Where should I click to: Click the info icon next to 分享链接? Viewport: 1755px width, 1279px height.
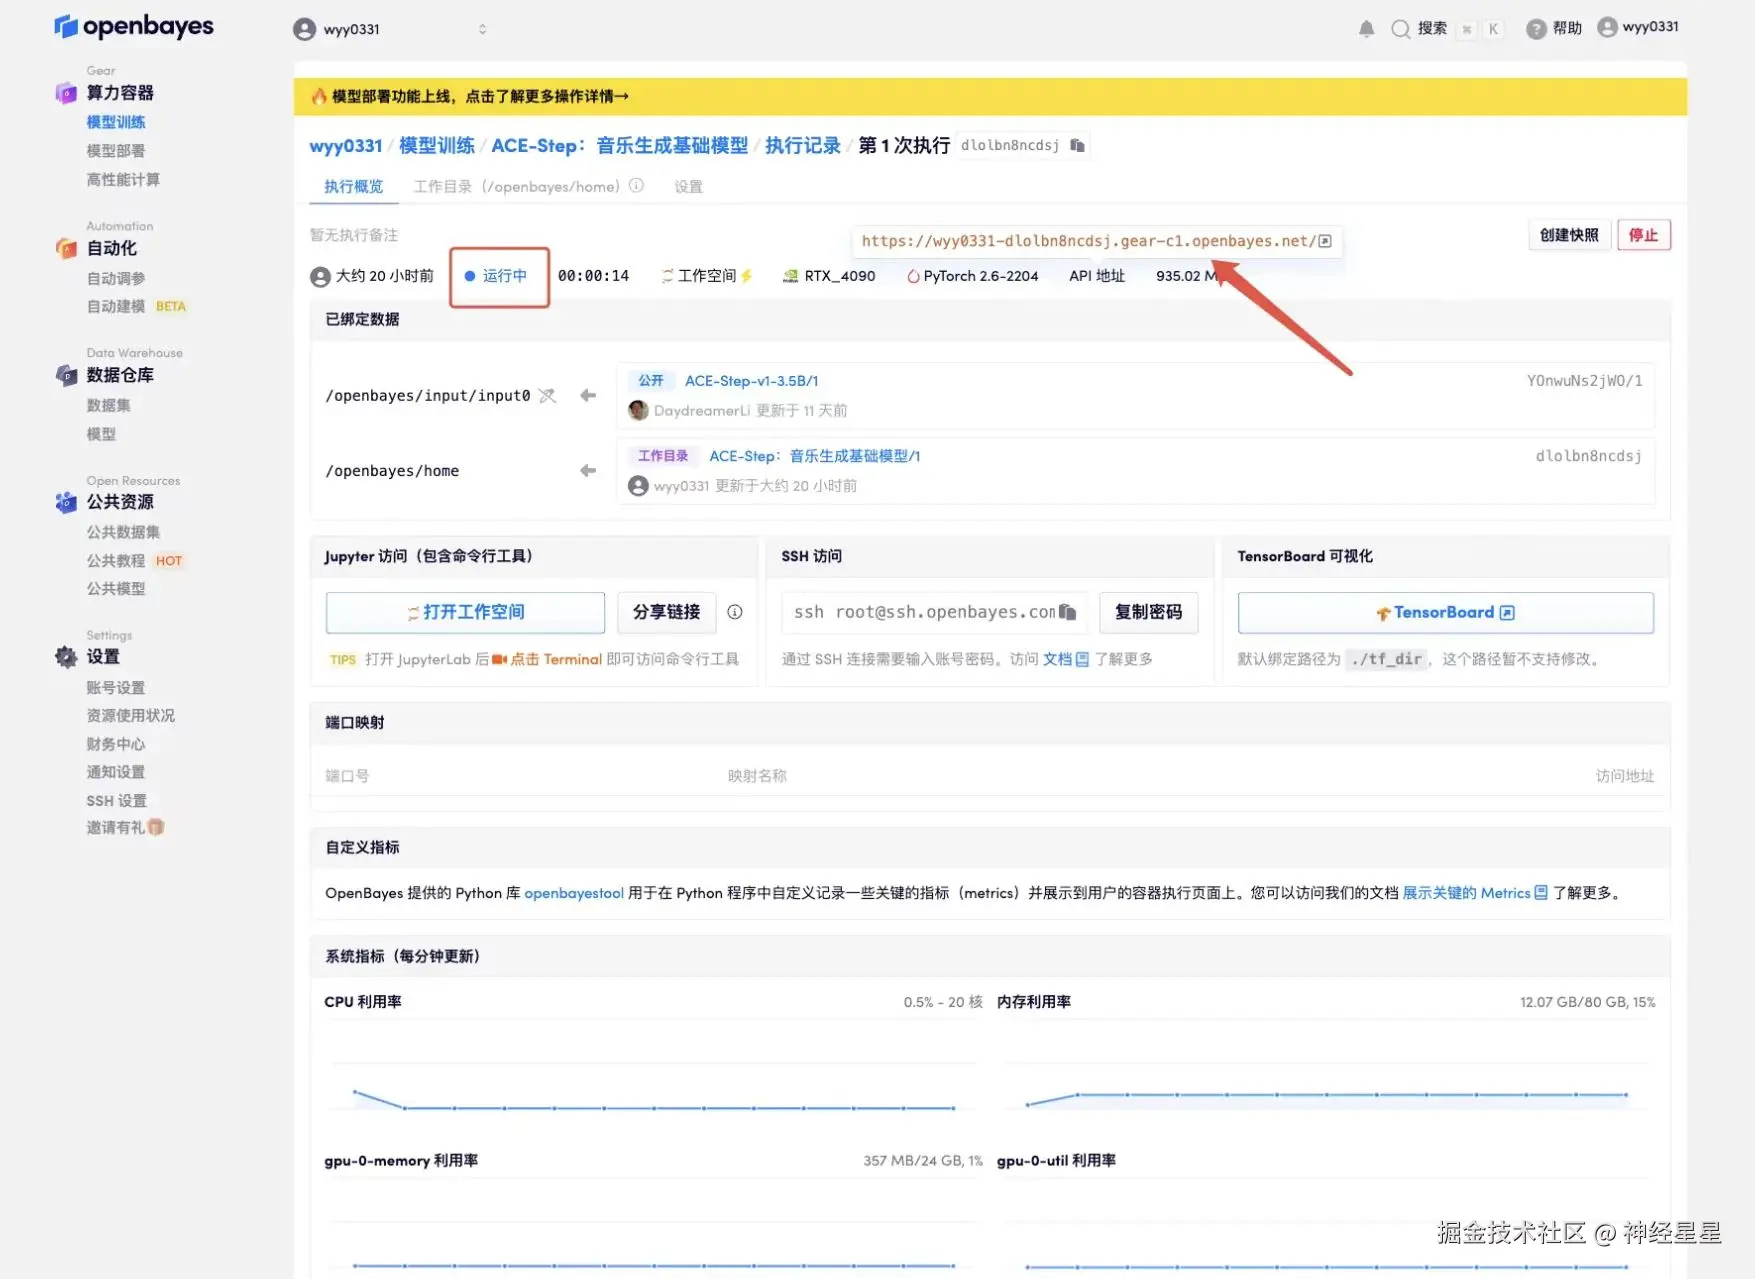point(735,612)
